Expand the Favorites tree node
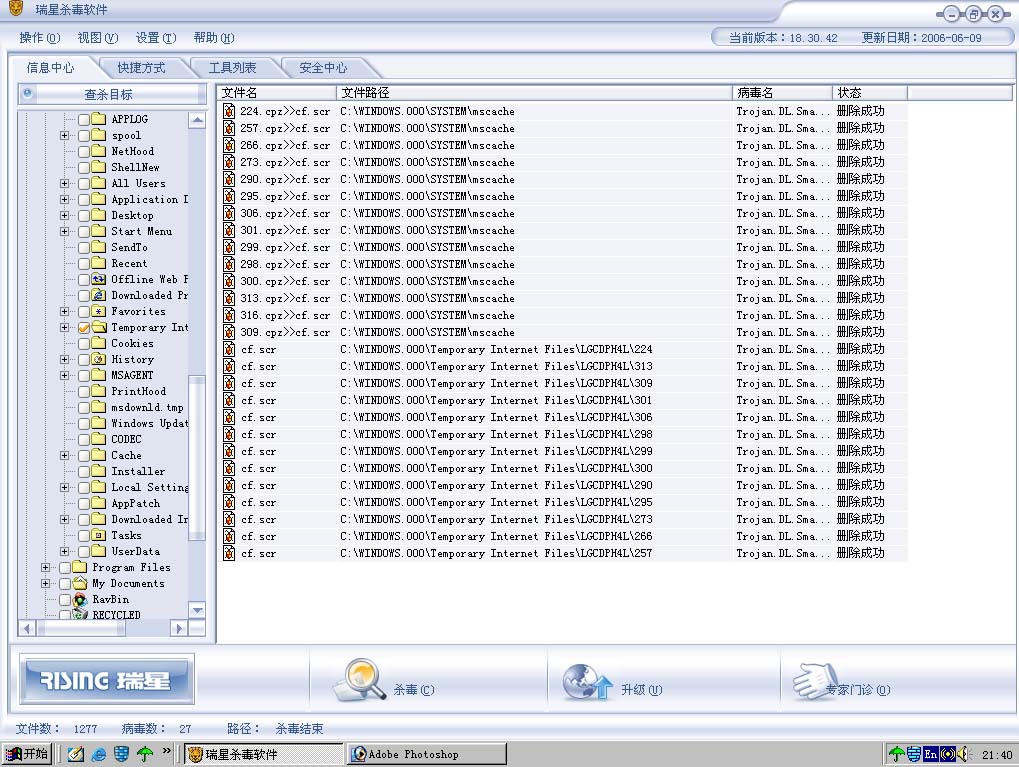The height and width of the screenshot is (767, 1019). [x=64, y=311]
